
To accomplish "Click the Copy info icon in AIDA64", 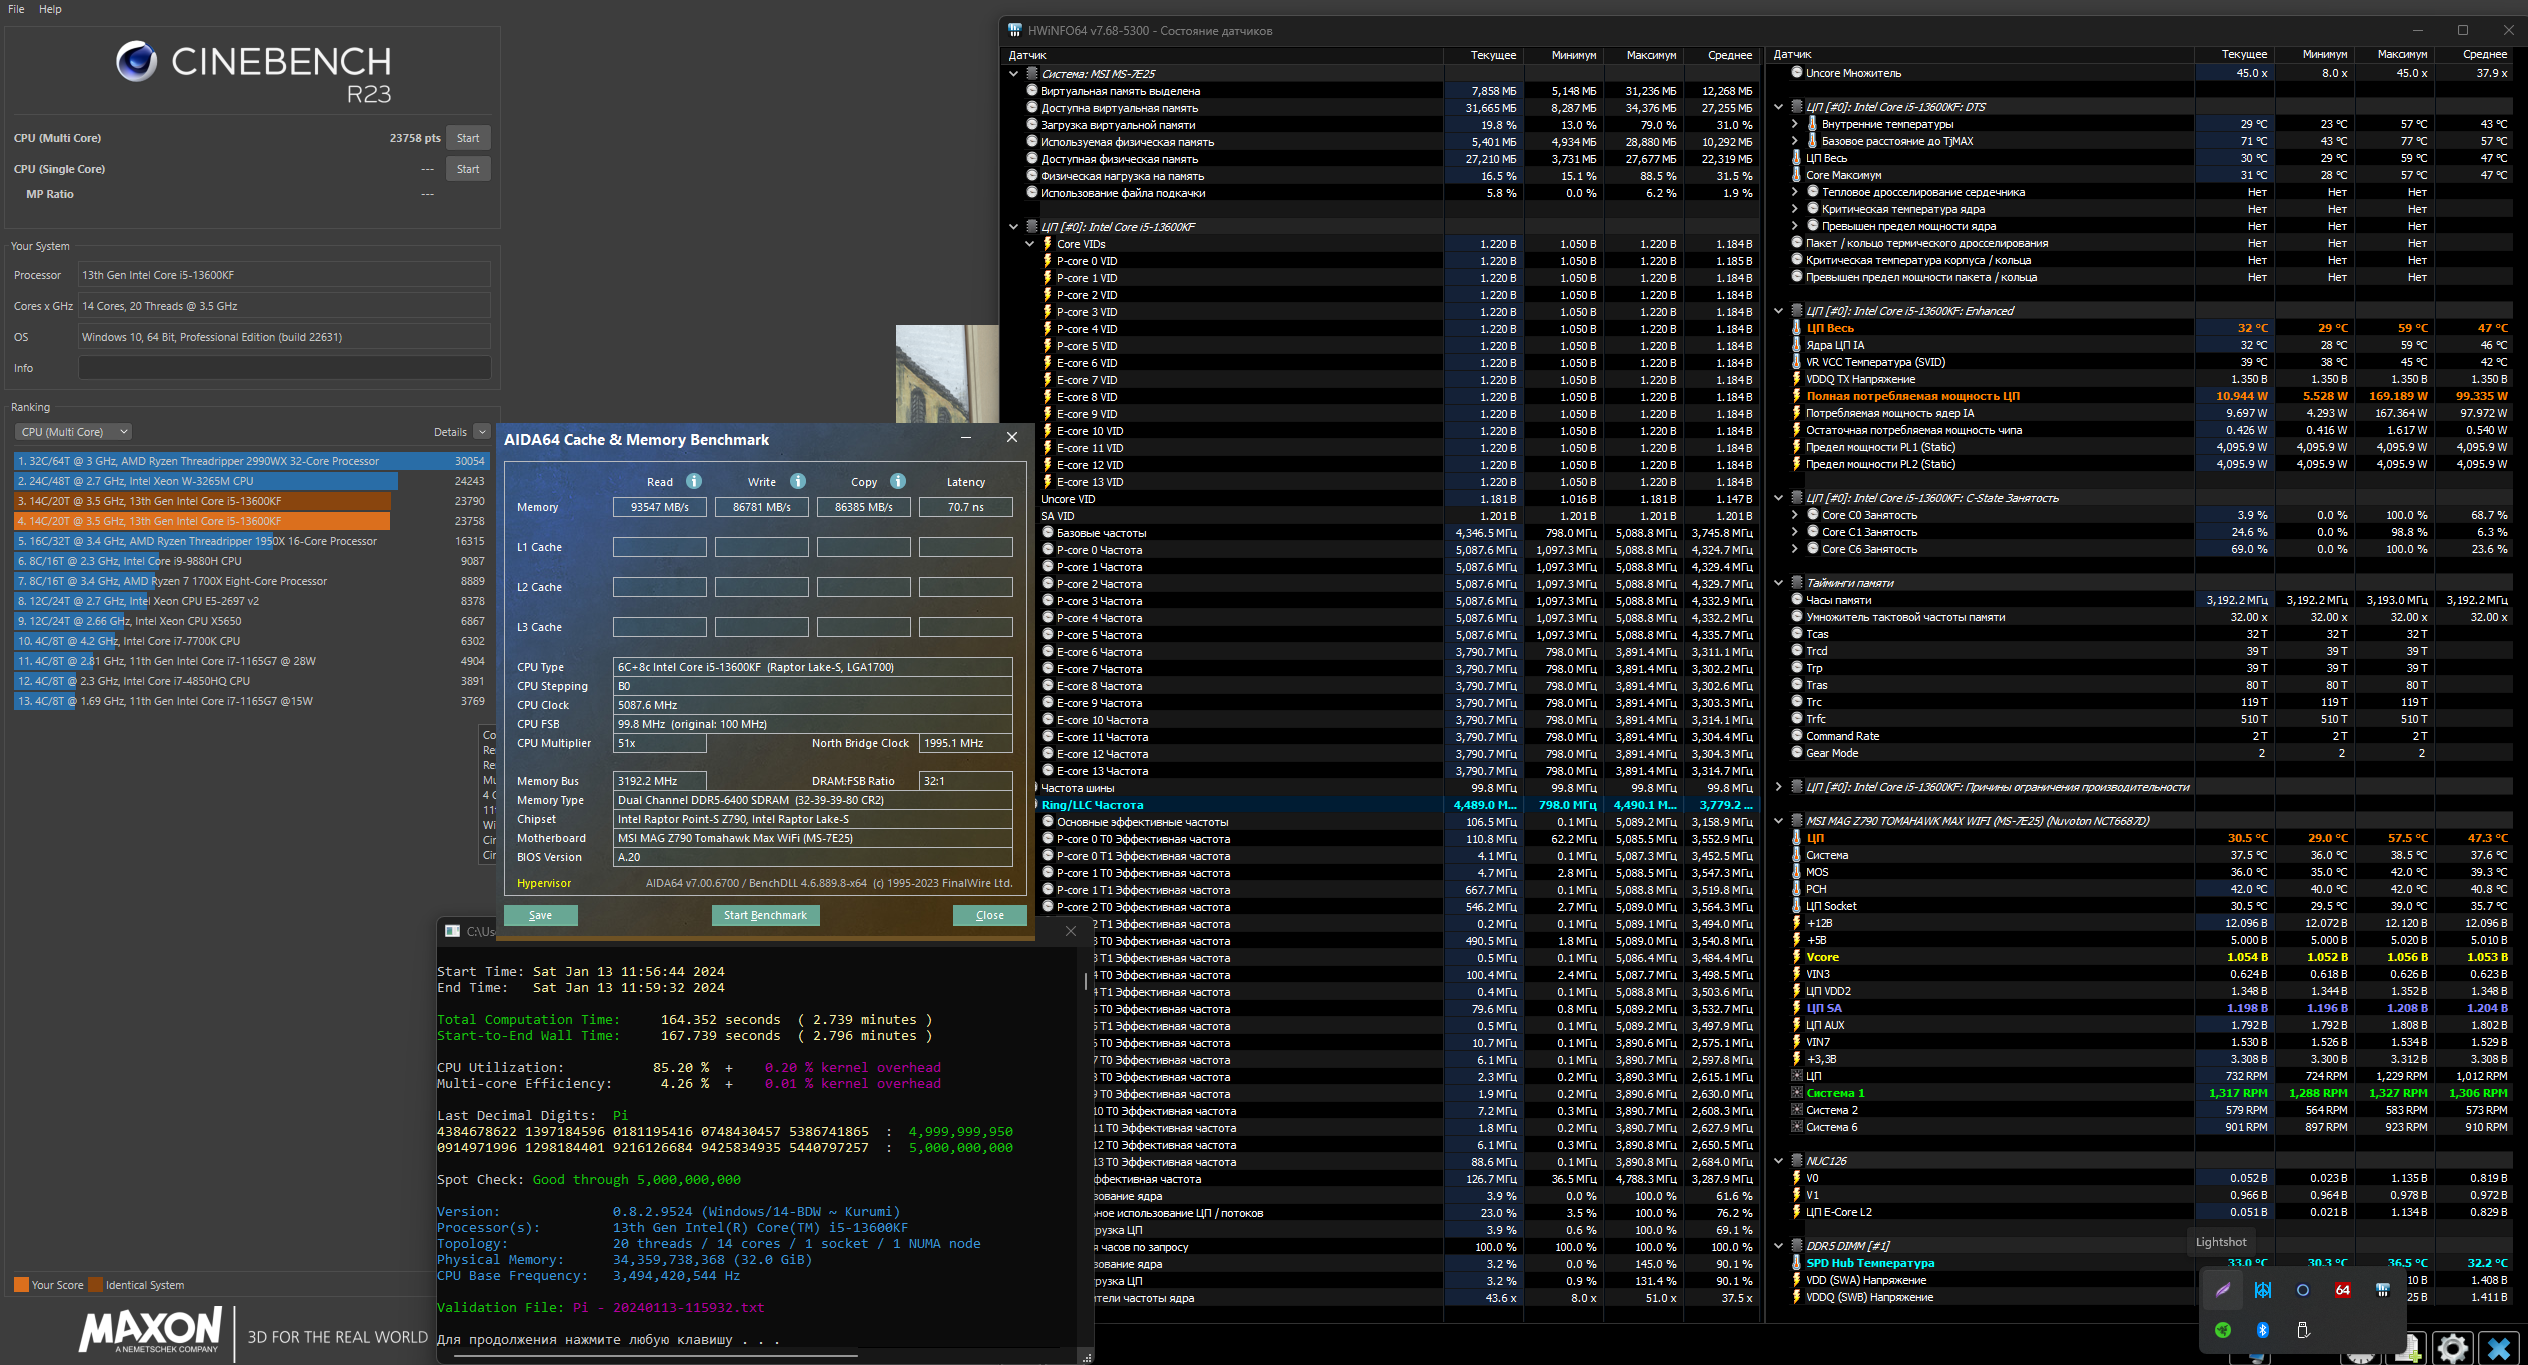I will point(898,481).
